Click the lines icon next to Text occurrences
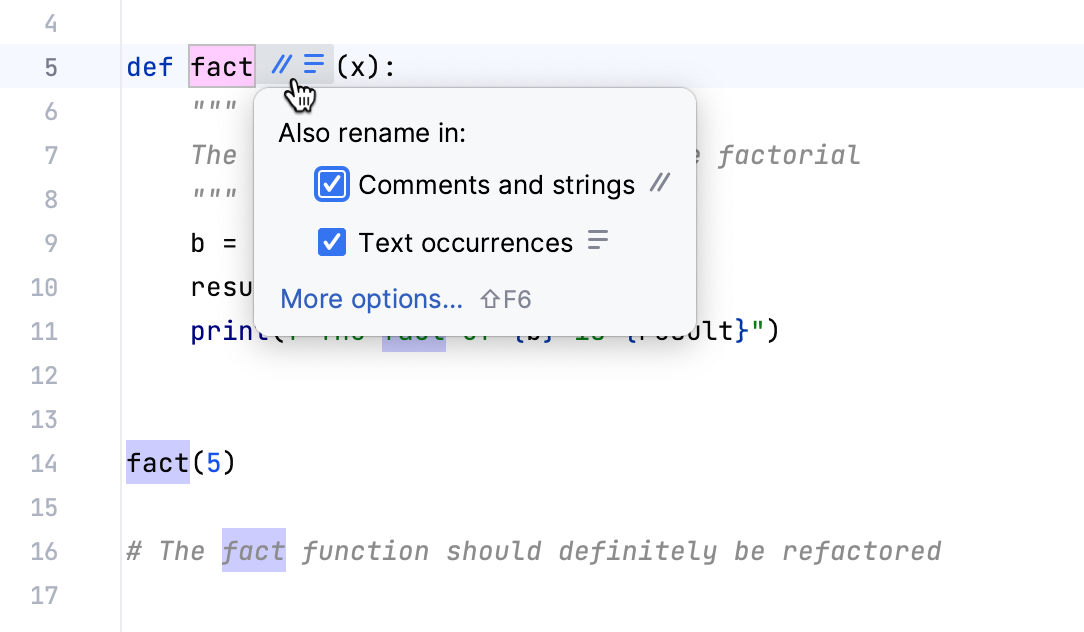 [596, 240]
